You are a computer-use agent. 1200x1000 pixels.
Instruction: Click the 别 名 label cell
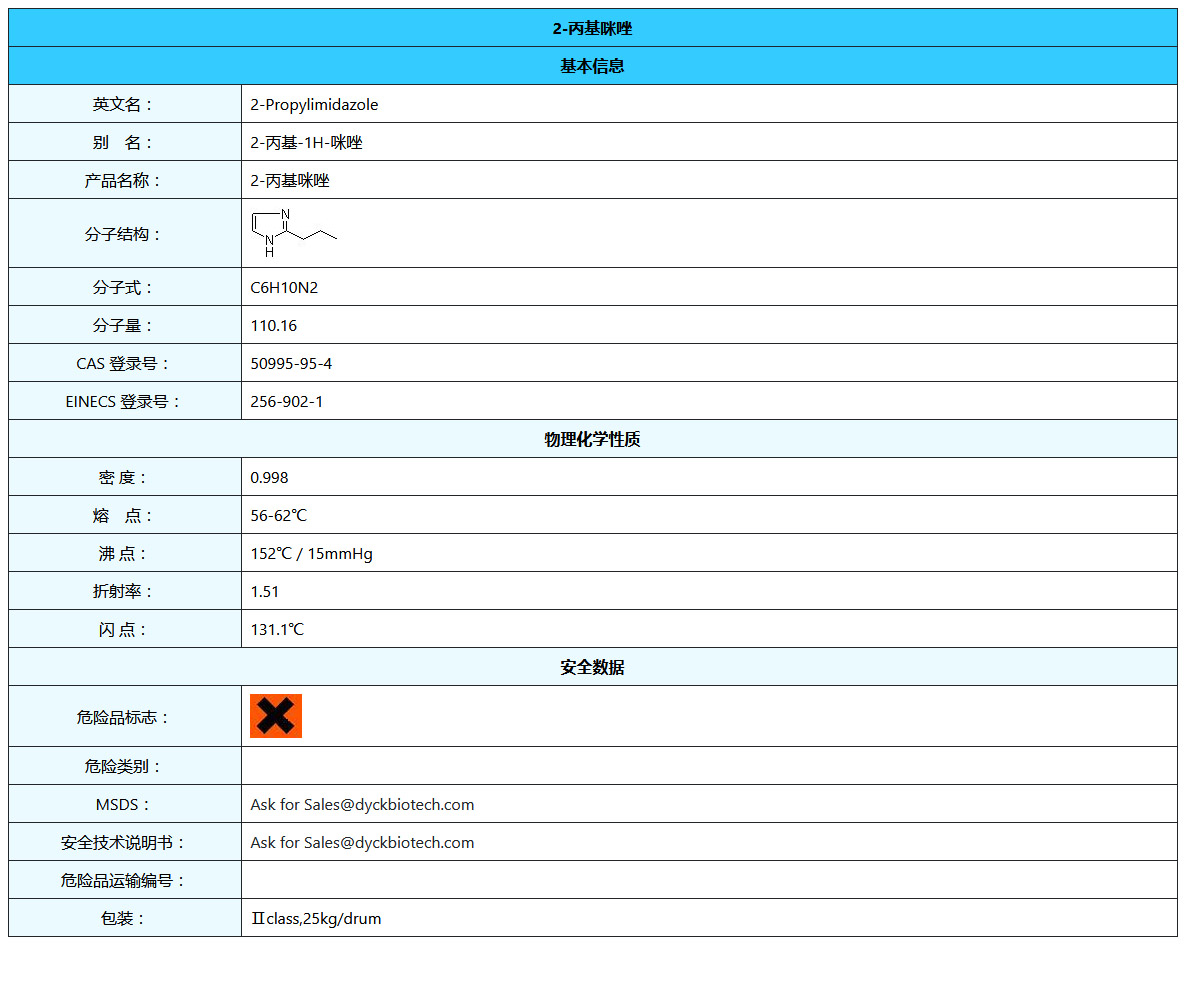pyautogui.click(x=125, y=142)
